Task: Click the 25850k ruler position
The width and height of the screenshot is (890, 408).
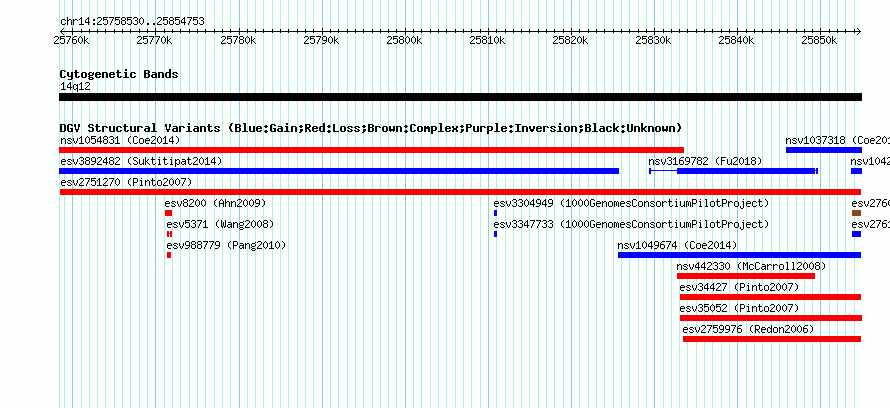Action: click(x=820, y=40)
